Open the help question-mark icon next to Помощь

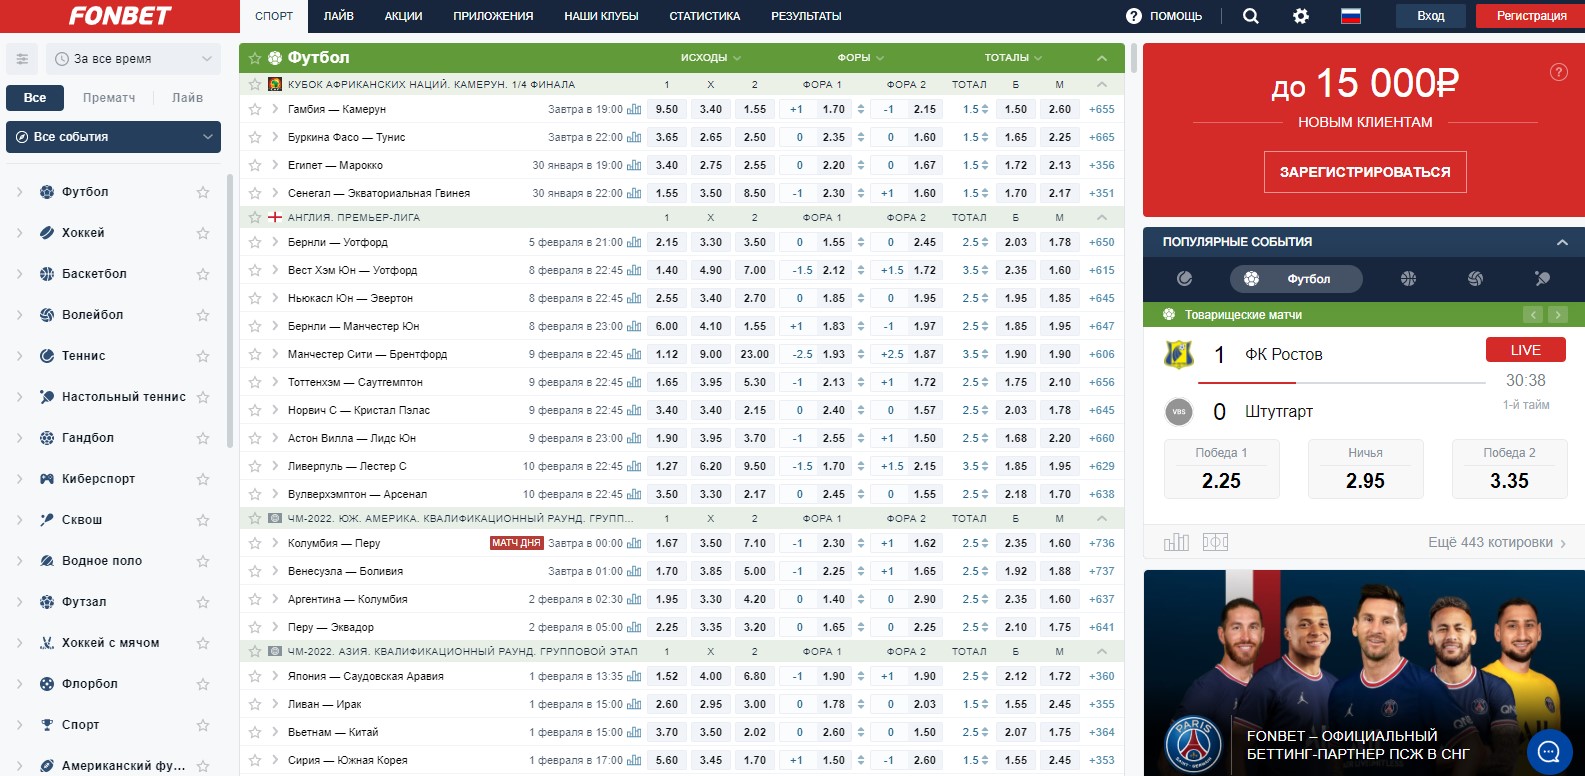[x=1134, y=16]
